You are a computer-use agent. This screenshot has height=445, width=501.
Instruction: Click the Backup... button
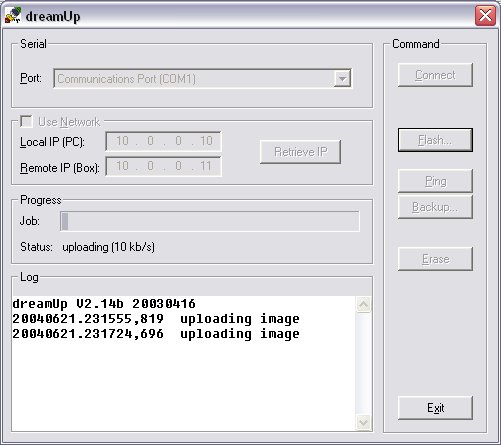pyautogui.click(x=435, y=207)
